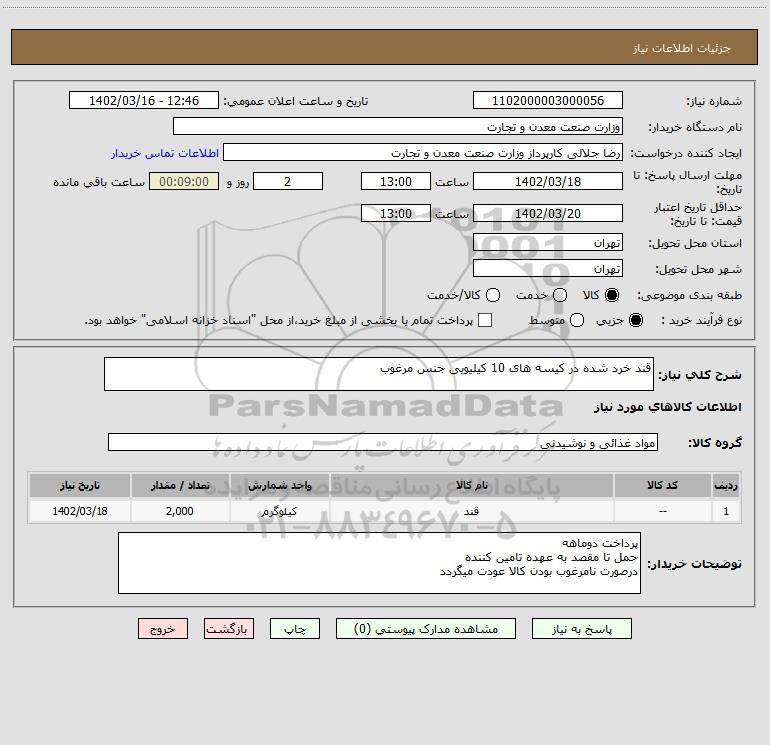Click the شرح کلی نیاز description box
The width and height of the screenshot is (770, 745).
click(379, 374)
